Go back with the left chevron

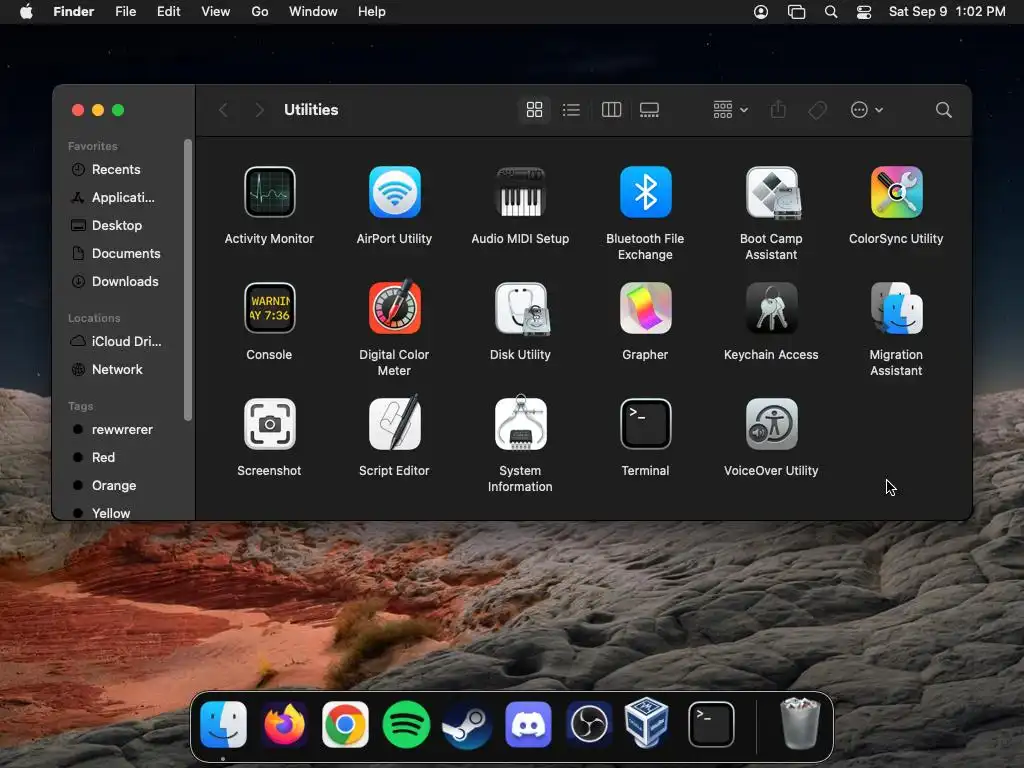(223, 110)
